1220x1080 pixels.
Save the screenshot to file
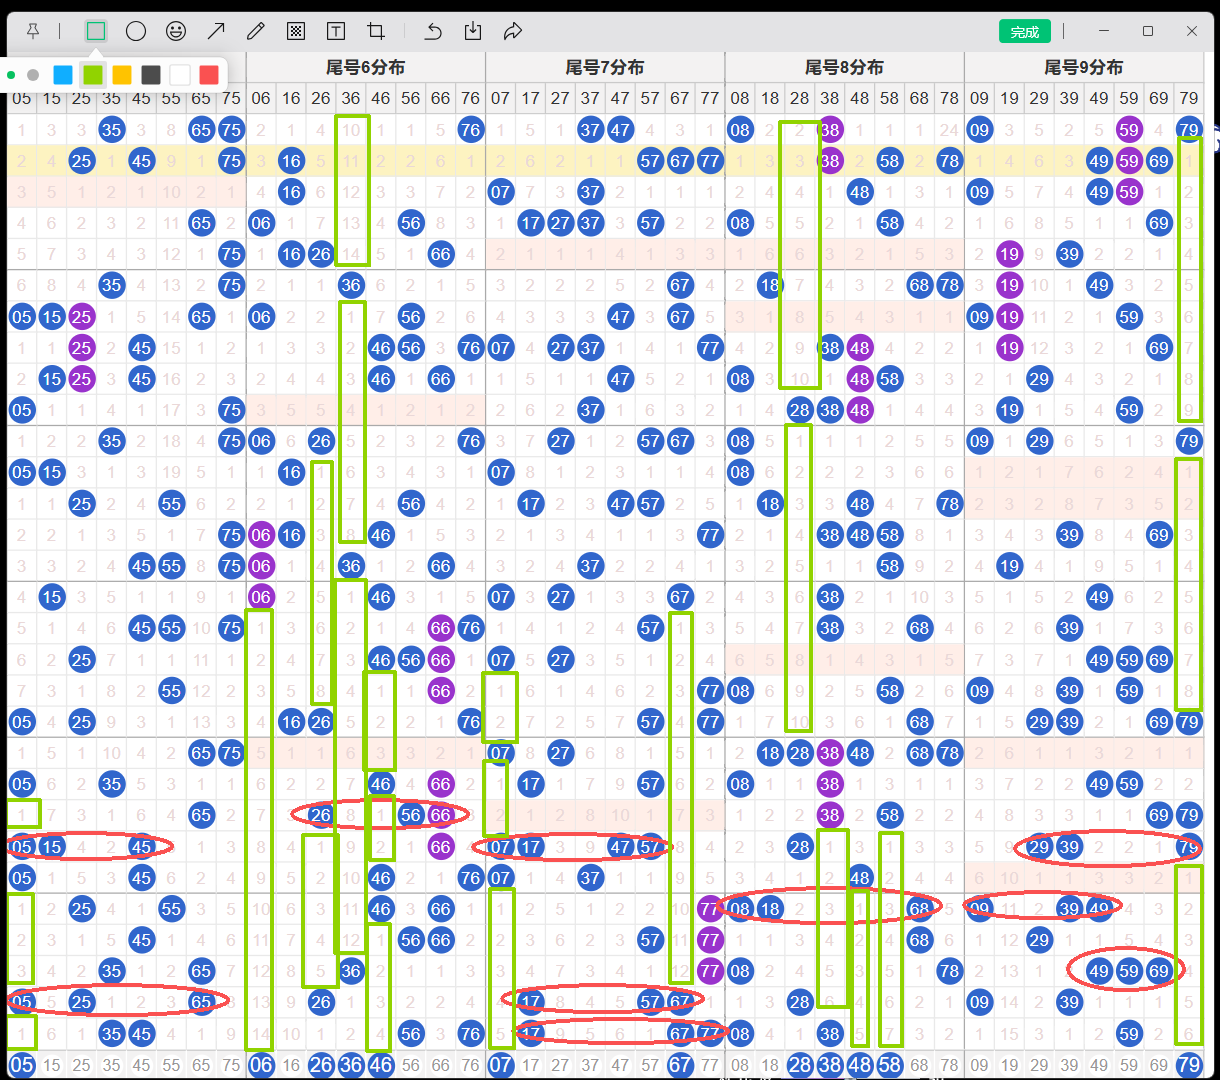pyautogui.click(x=473, y=32)
